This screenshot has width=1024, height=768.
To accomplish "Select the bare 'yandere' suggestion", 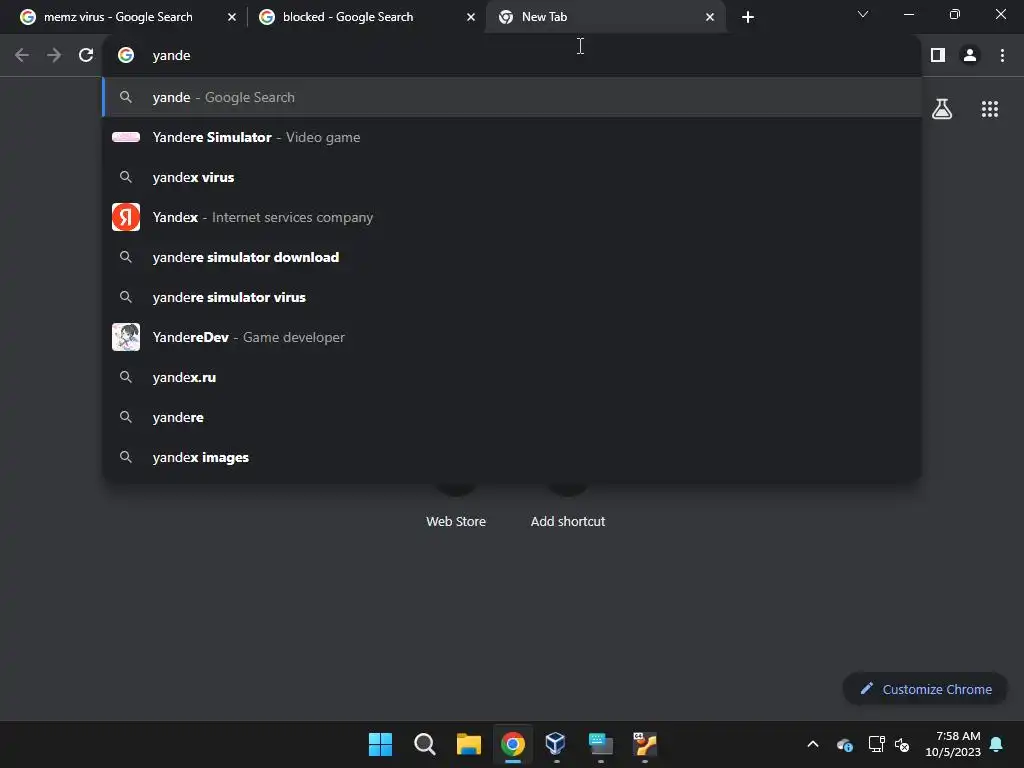I will click(x=513, y=417).
